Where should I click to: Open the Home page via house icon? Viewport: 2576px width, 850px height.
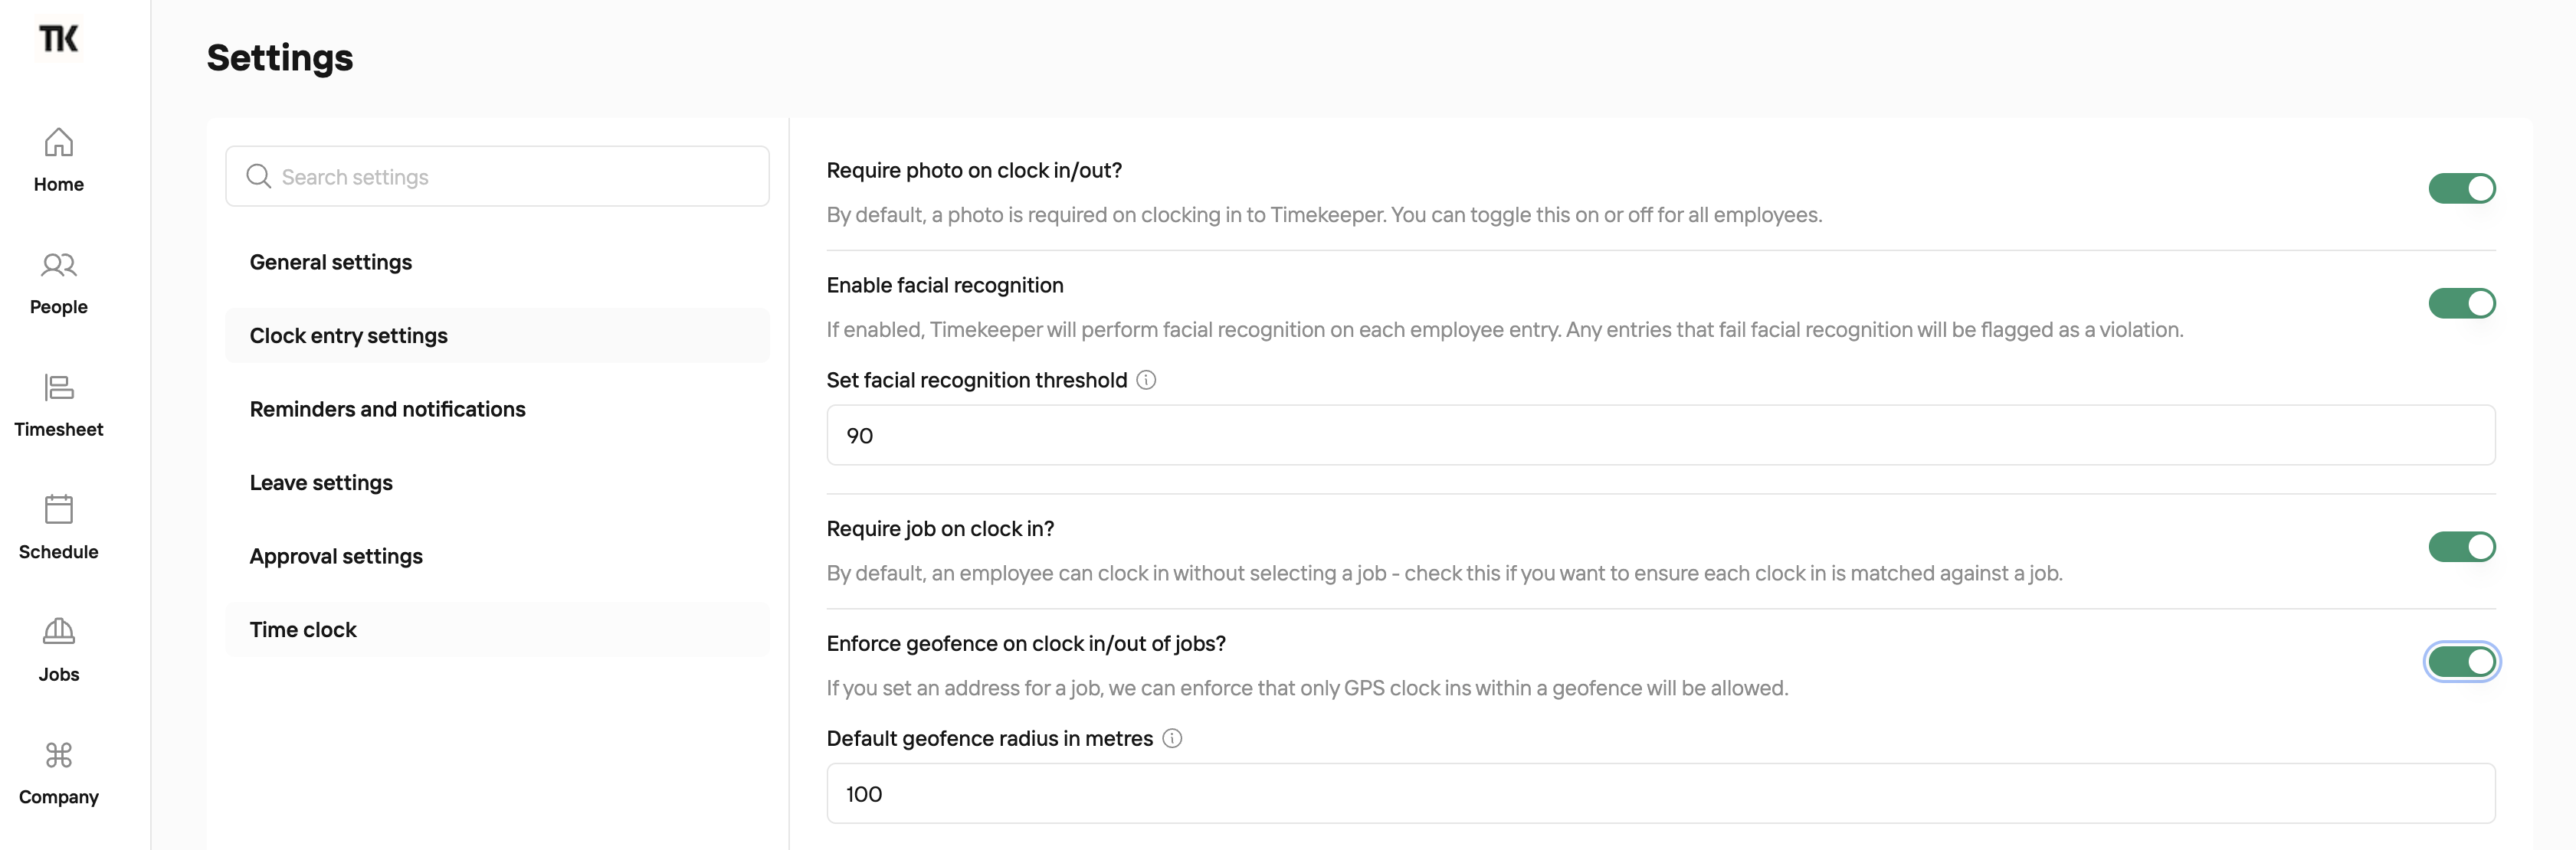click(59, 142)
